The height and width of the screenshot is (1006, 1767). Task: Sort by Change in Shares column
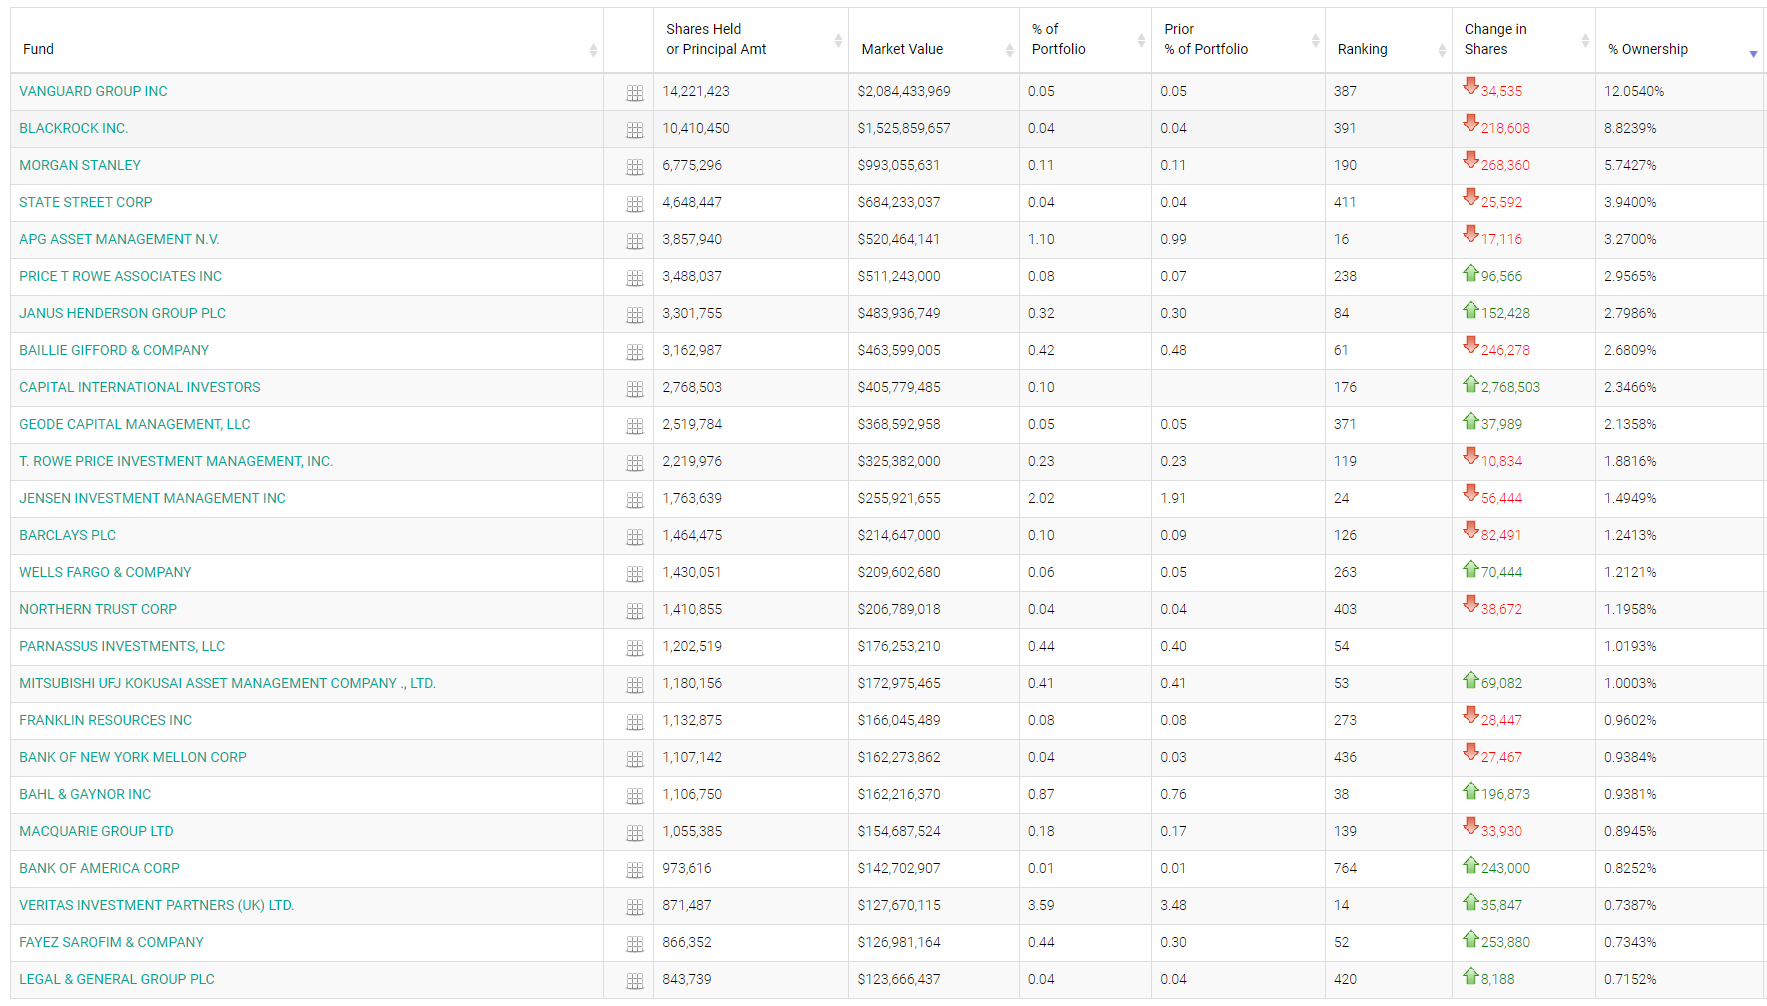pos(1524,41)
